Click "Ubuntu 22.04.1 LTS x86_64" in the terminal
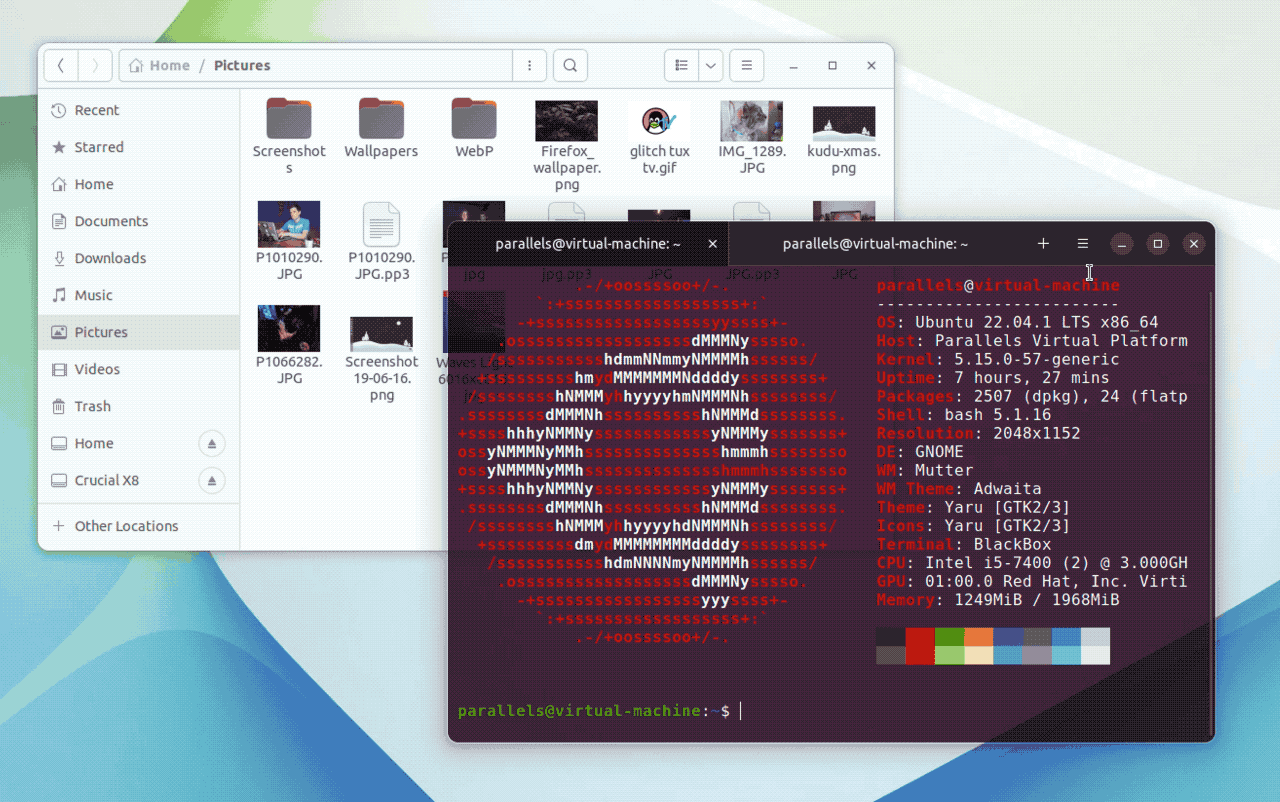 [1036, 322]
